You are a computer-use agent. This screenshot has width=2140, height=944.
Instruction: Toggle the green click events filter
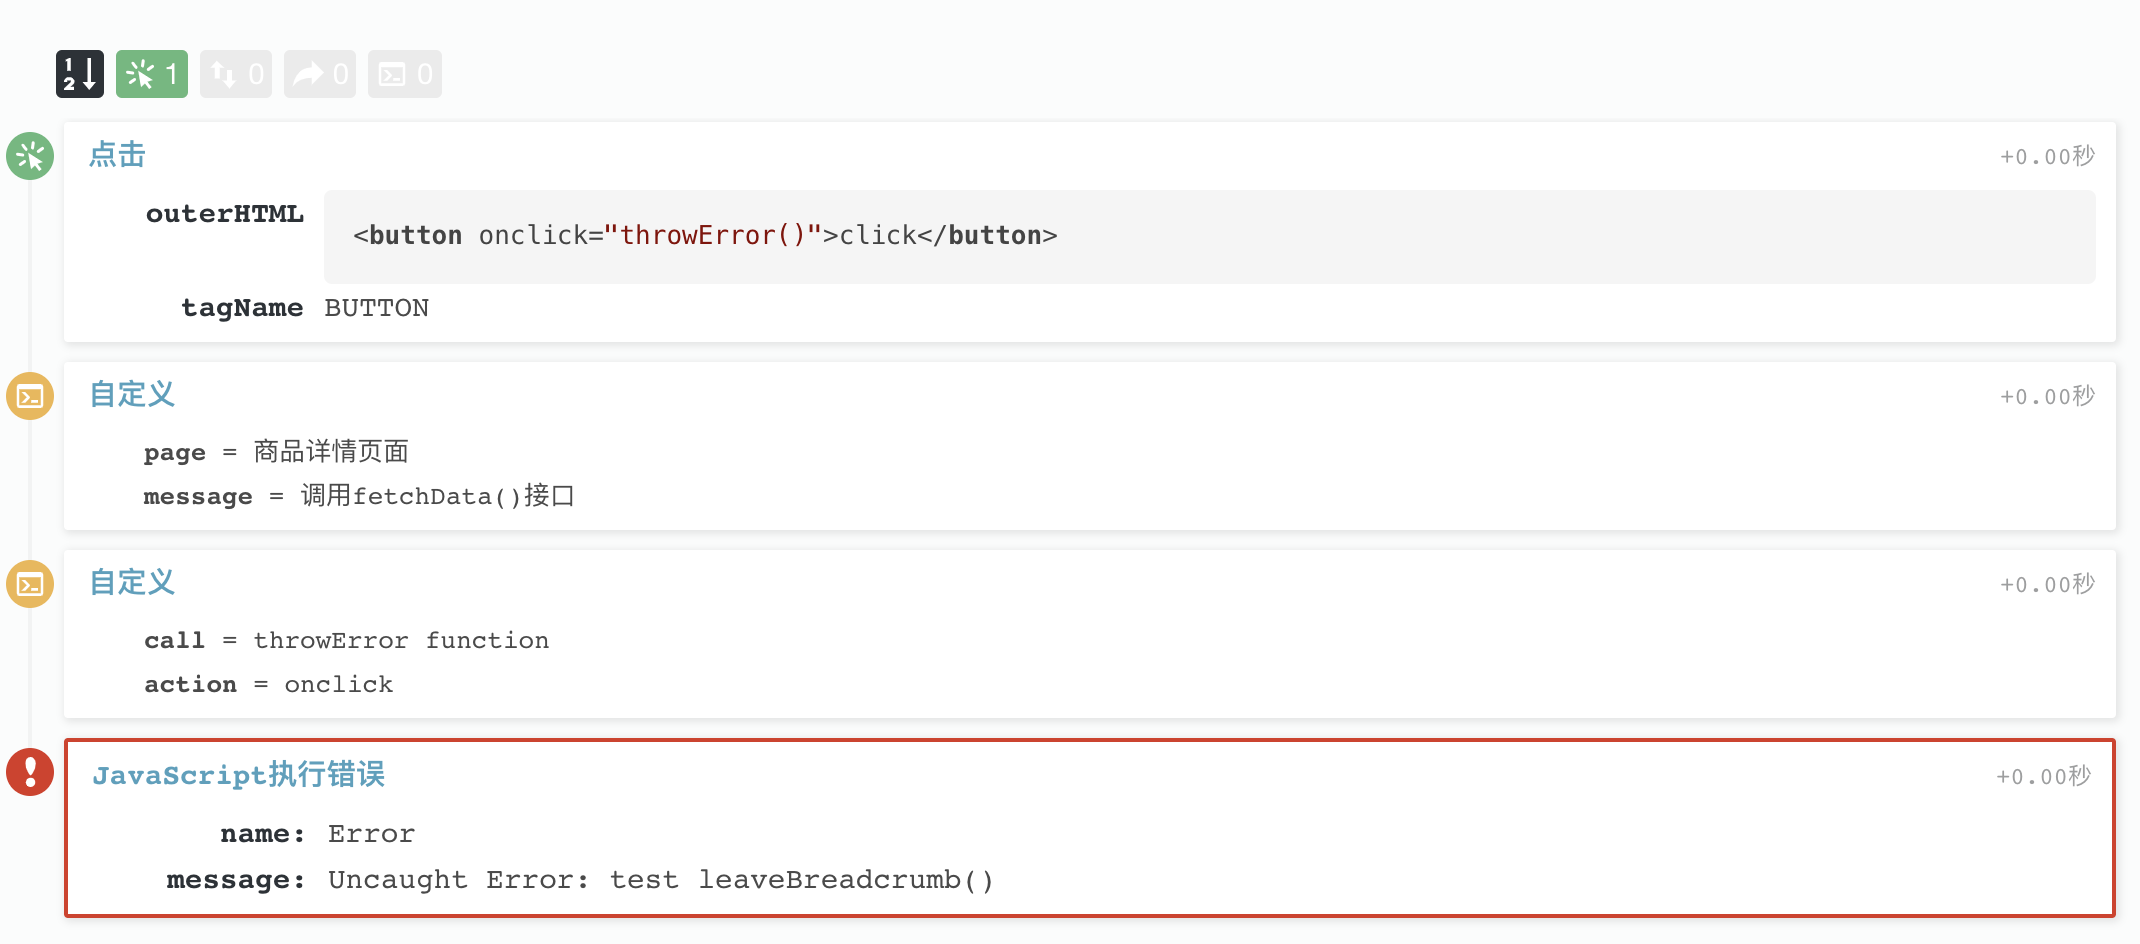click(152, 74)
